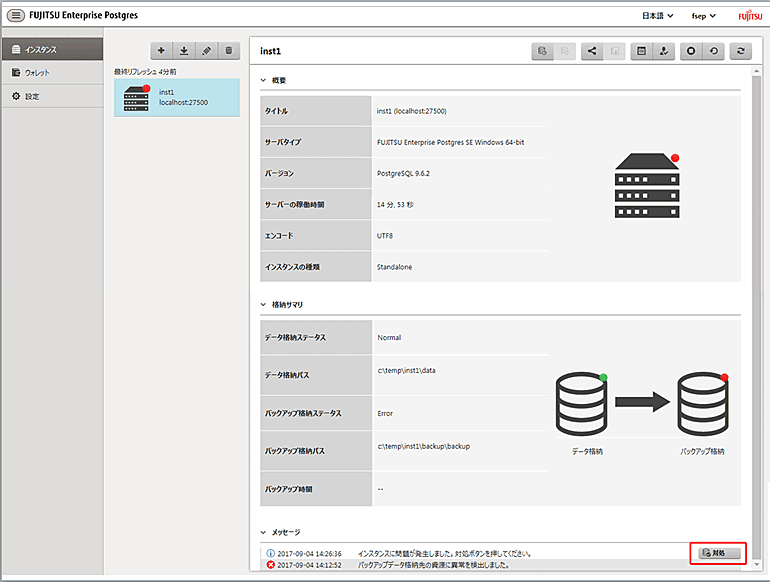The image size is (770, 582).
Task: Click 'PostgreSQL 9.6.2' version value
Action: click(x=403, y=173)
